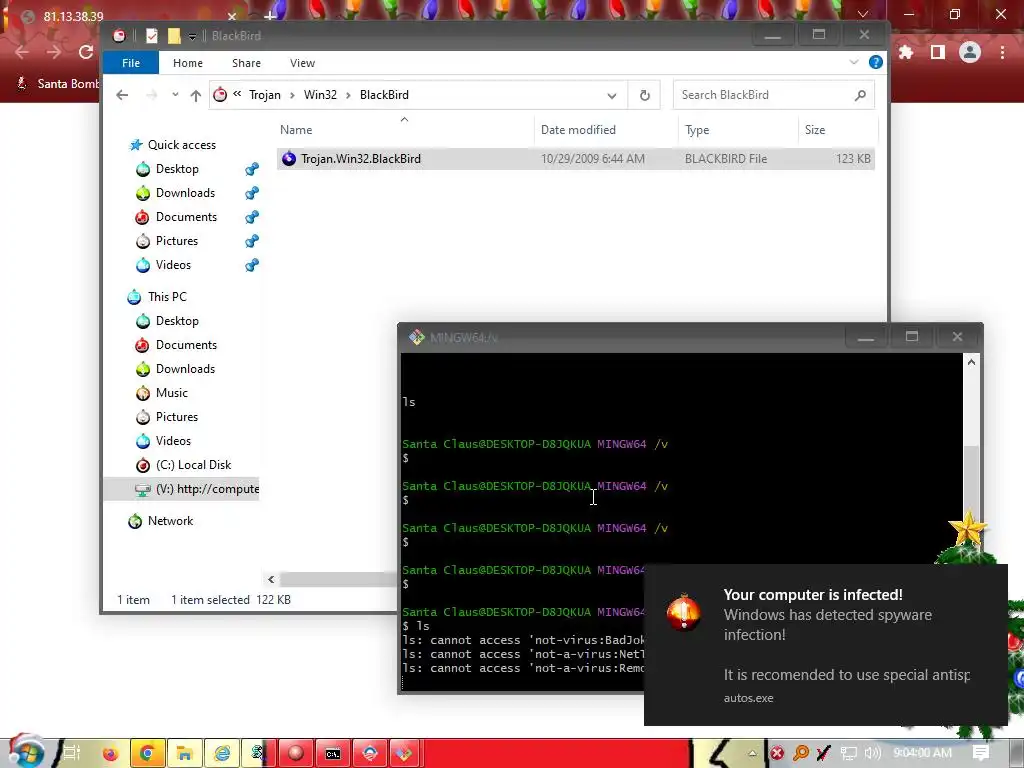
Task: Open File Explorer from the taskbar
Action: 185,754
